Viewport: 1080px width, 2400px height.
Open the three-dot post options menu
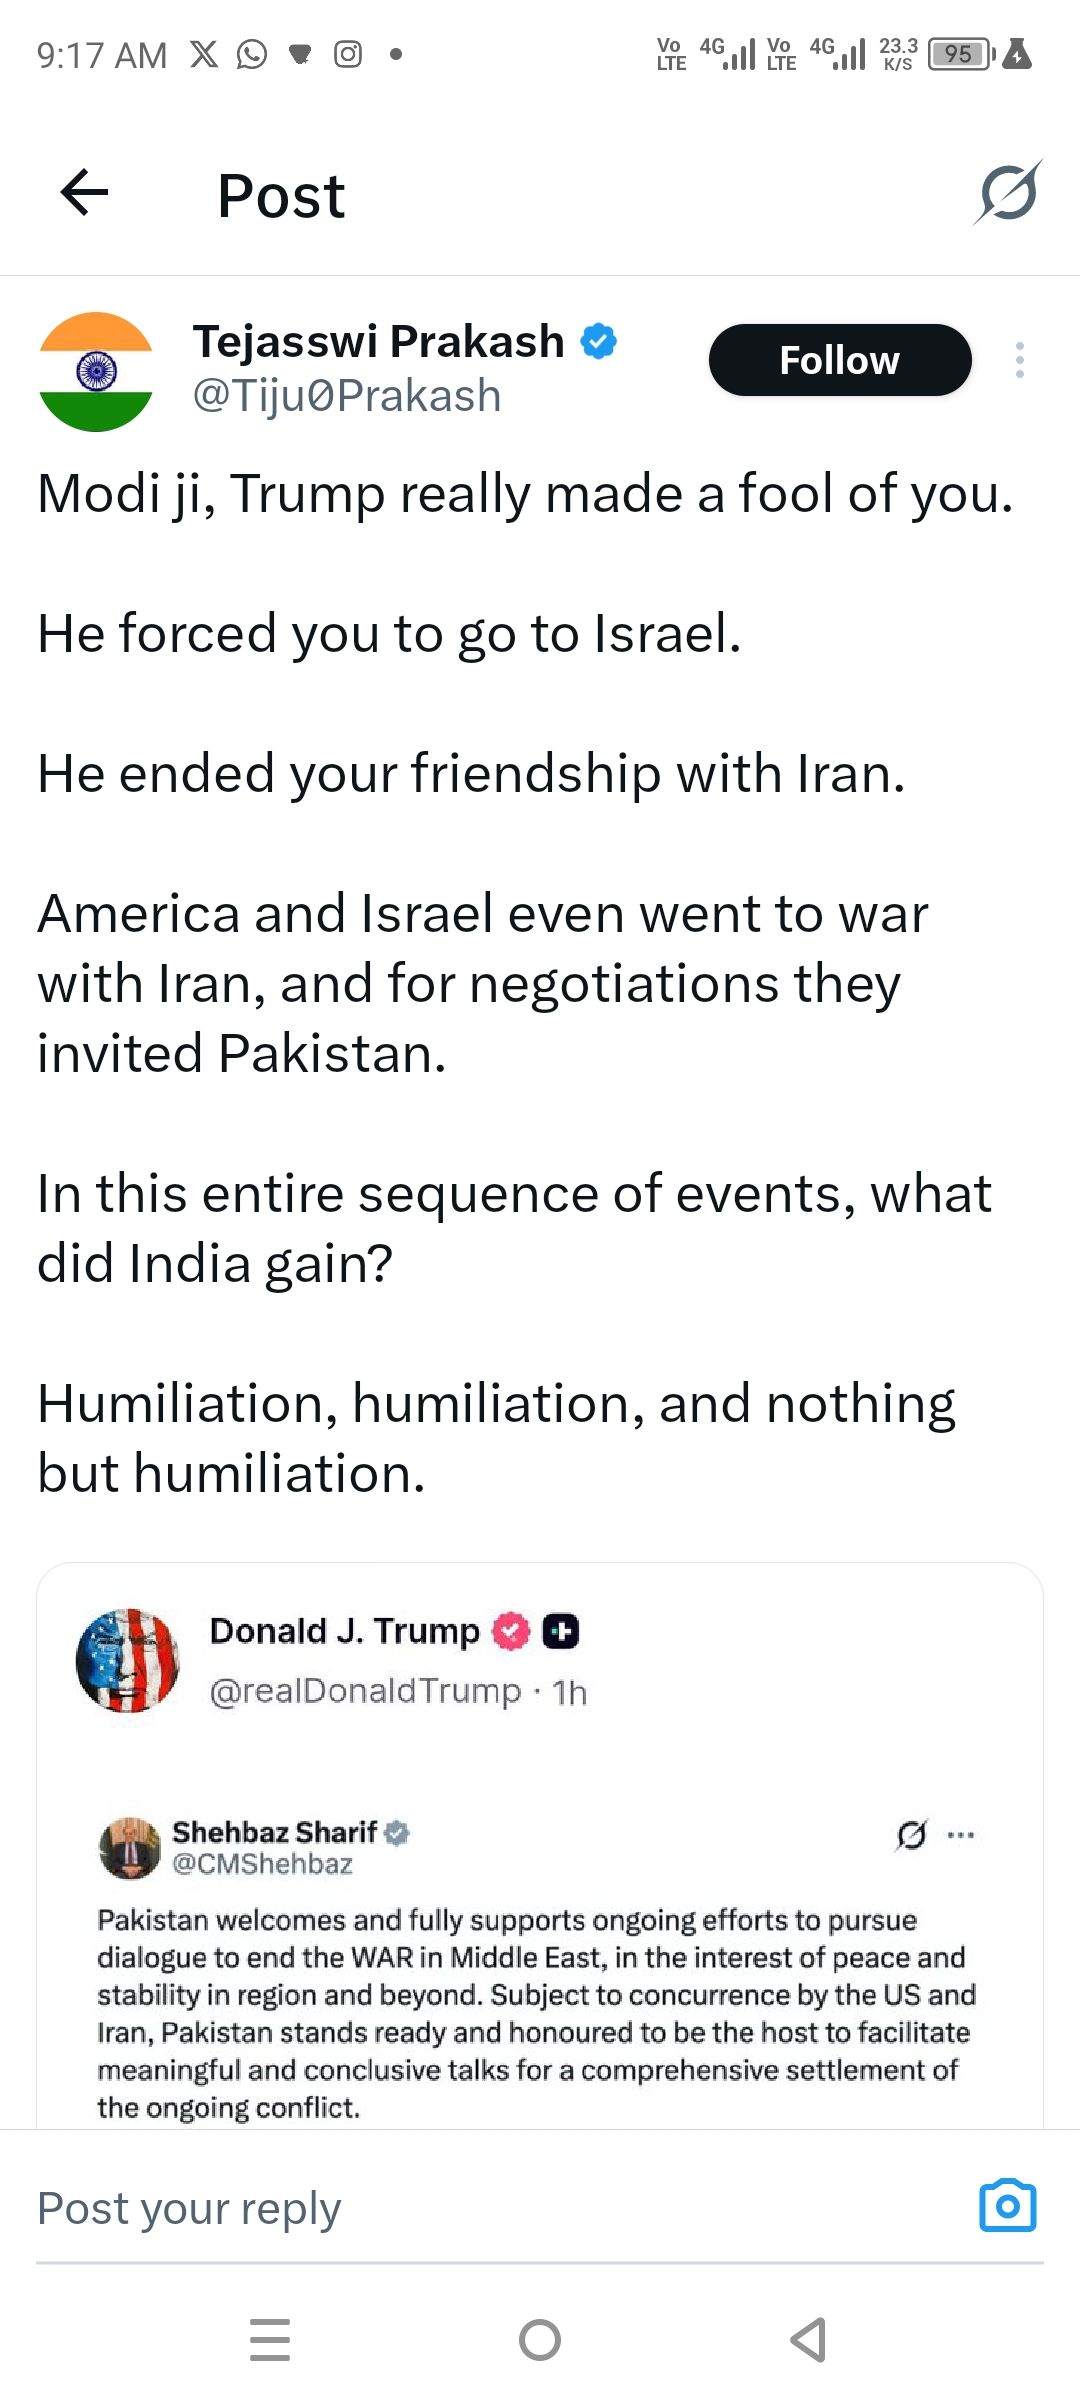(x=1019, y=360)
